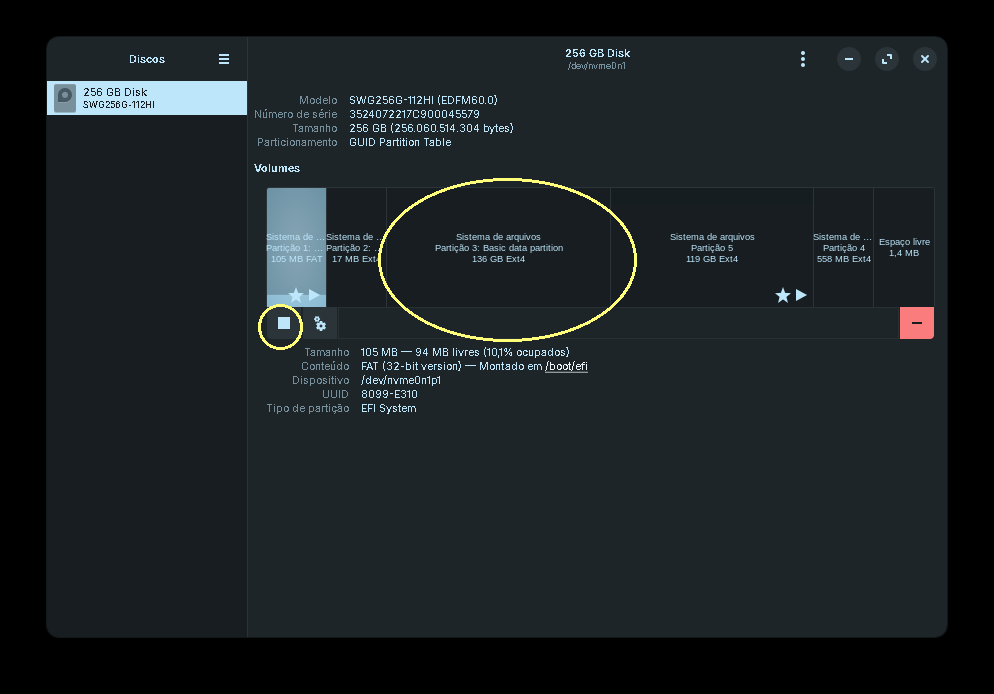Select the Espaço livre 1,4 MB block

pyautogui.click(x=904, y=248)
